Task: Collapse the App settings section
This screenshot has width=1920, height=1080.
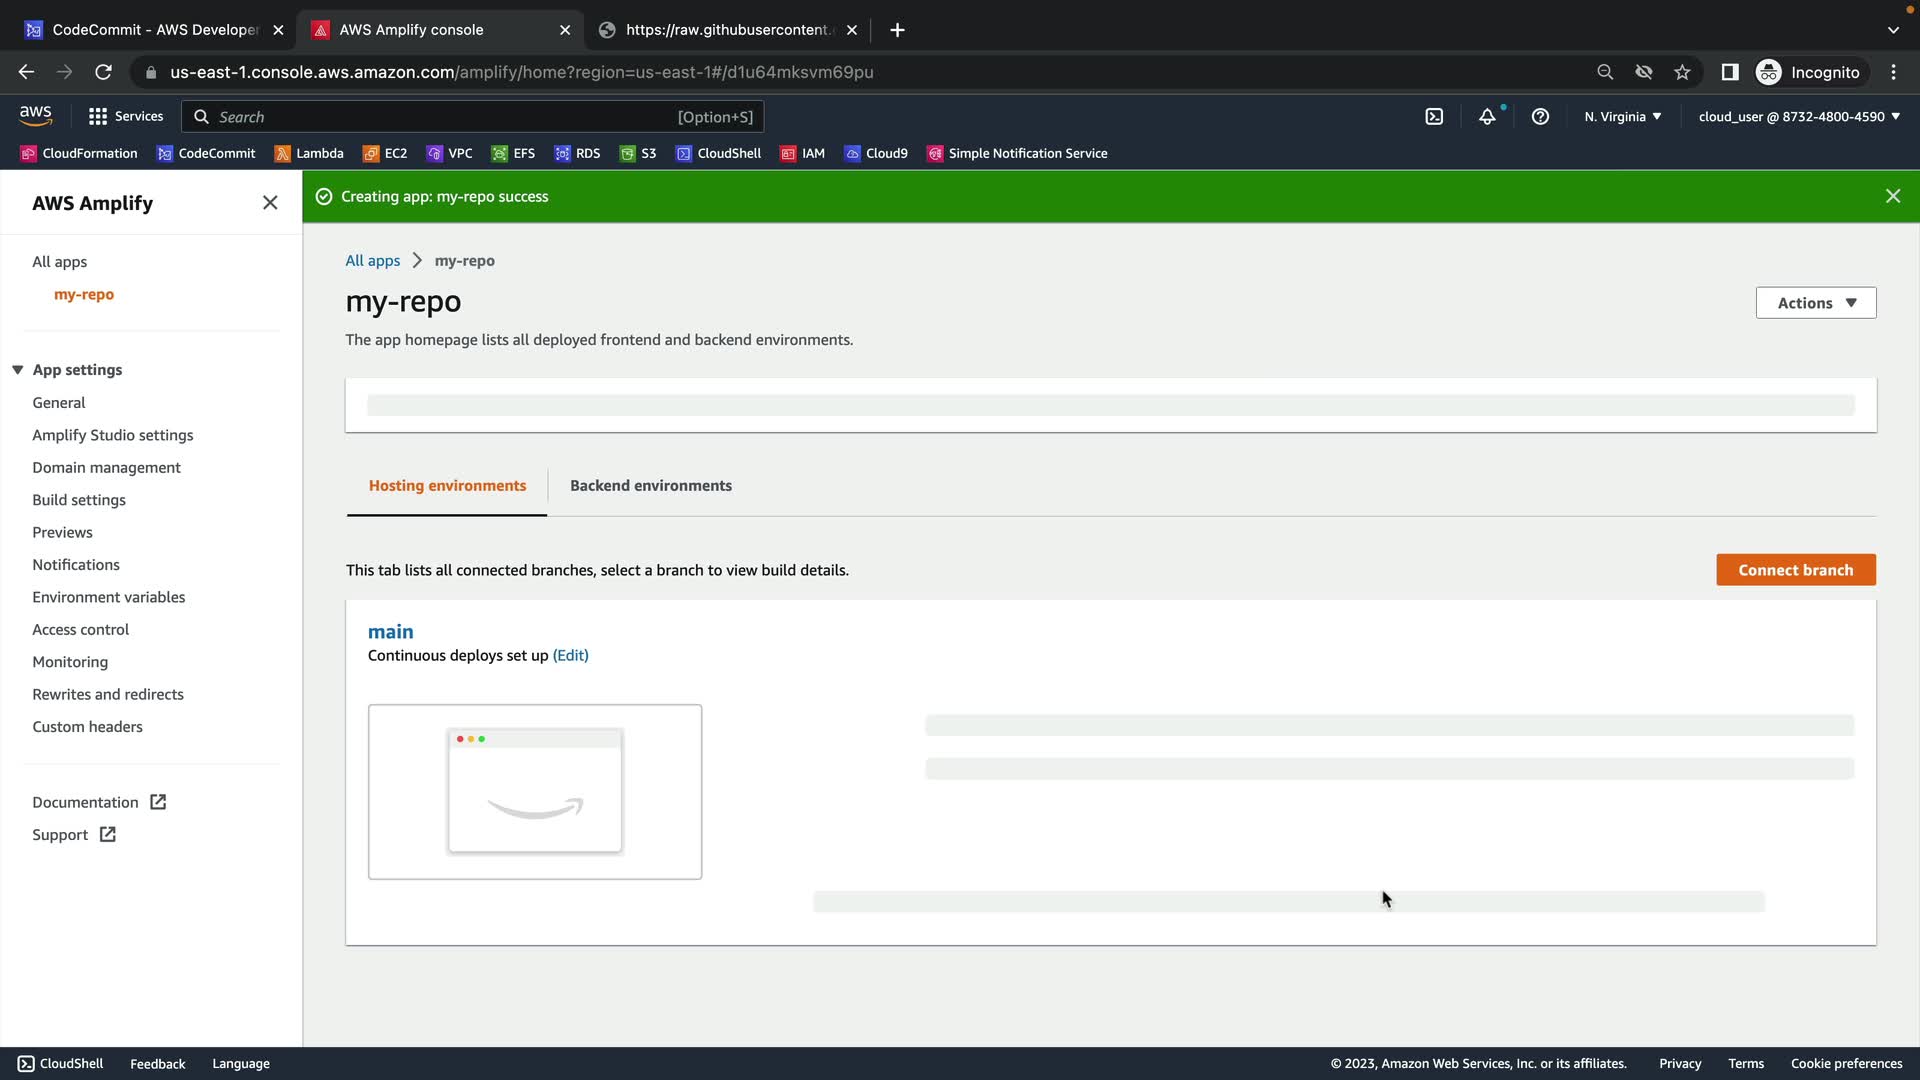Action: tap(18, 370)
